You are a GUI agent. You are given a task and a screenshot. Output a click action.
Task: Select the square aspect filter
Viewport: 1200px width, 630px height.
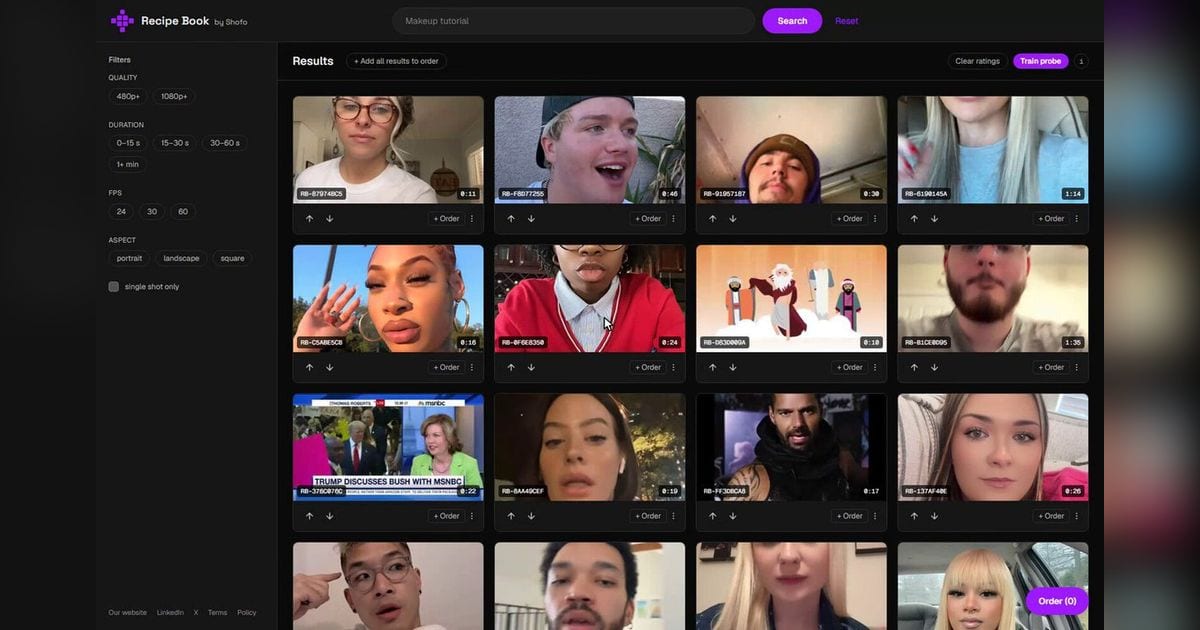pos(232,258)
